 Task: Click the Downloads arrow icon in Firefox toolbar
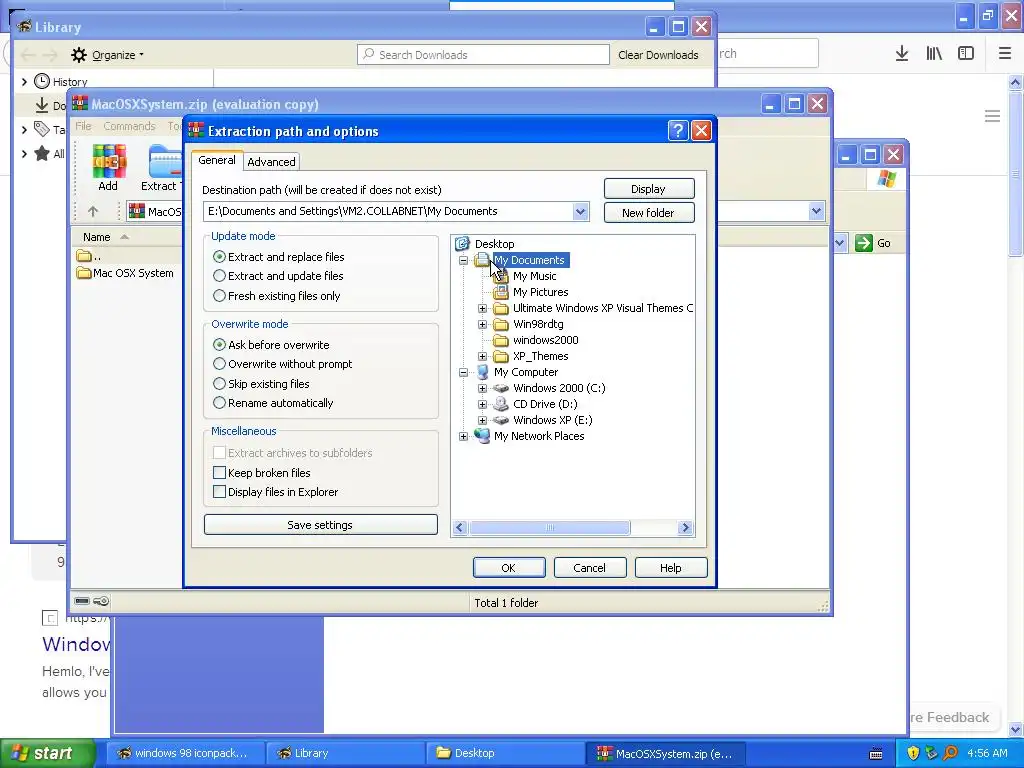coord(902,54)
